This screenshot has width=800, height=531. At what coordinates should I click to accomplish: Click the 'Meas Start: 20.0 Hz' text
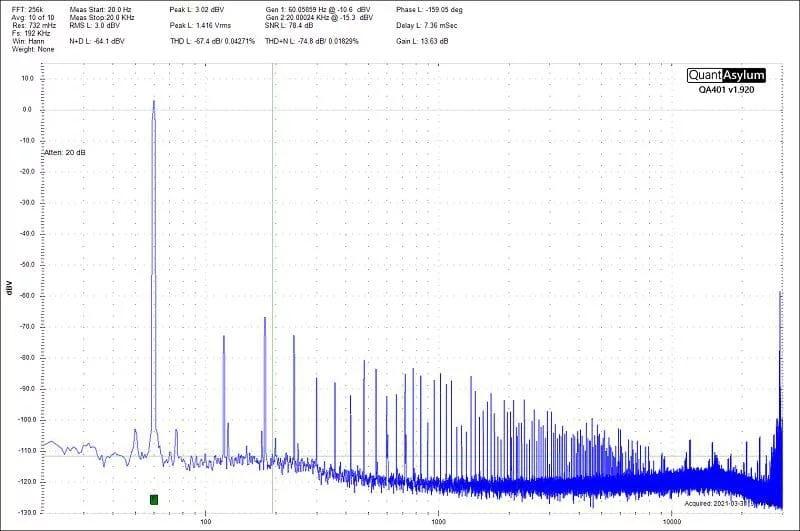(101, 10)
